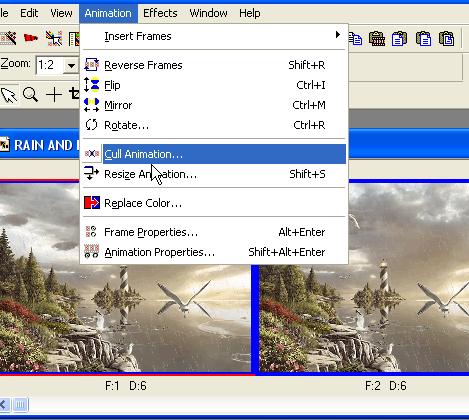Viewport: 469px width, 420px height.
Task: Select frame F:2 thumbnail
Action: [x=364, y=277]
